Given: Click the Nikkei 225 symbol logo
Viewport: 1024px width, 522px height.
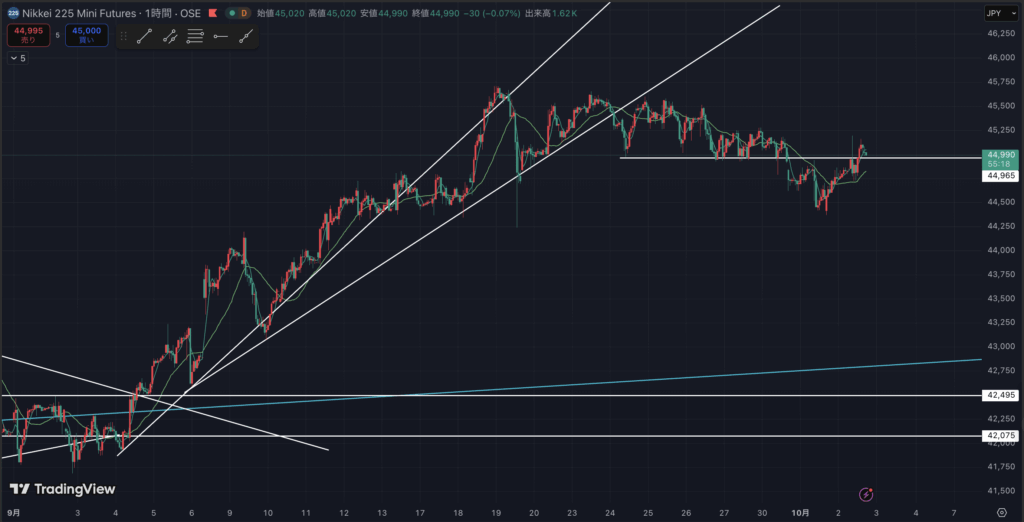Looking at the screenshot, I should (x=13, y=13).
